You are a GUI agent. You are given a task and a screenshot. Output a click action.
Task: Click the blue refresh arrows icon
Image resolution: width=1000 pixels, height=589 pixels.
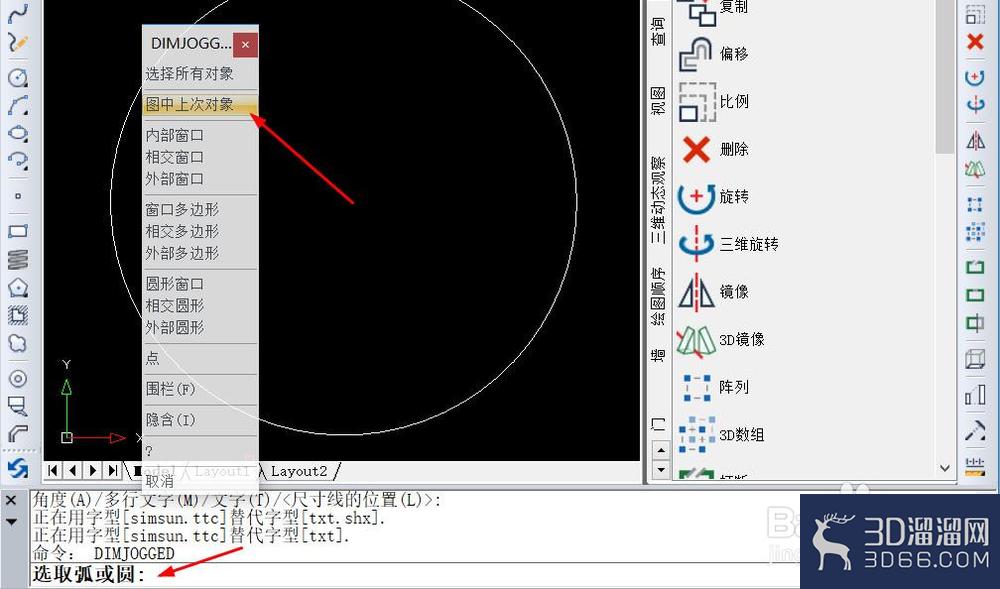(18, 469)
